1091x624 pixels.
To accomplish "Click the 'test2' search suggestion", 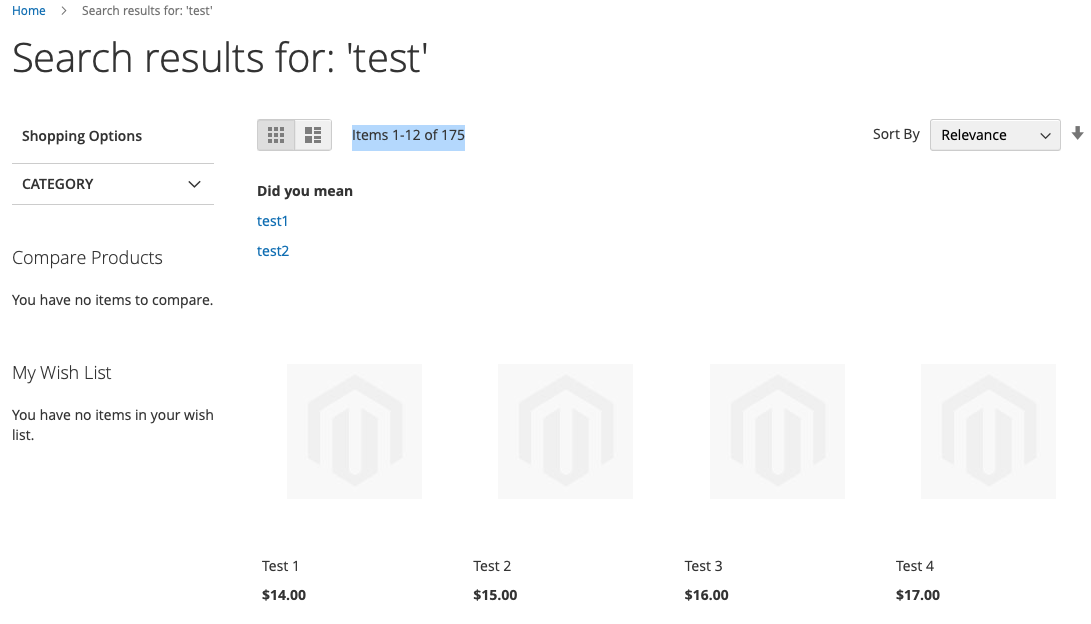I will (x=272, y=250).
